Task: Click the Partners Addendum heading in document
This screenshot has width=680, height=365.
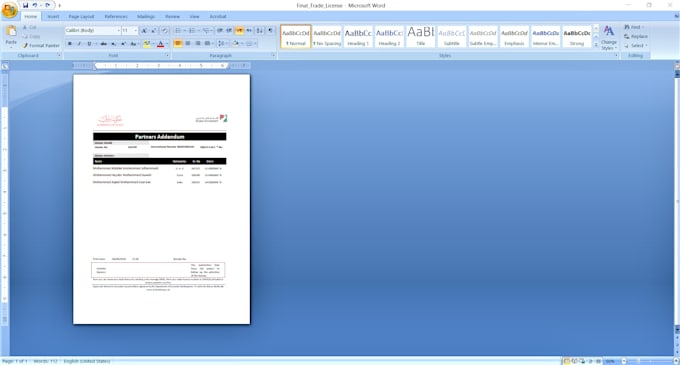Action: coord(160,137)
